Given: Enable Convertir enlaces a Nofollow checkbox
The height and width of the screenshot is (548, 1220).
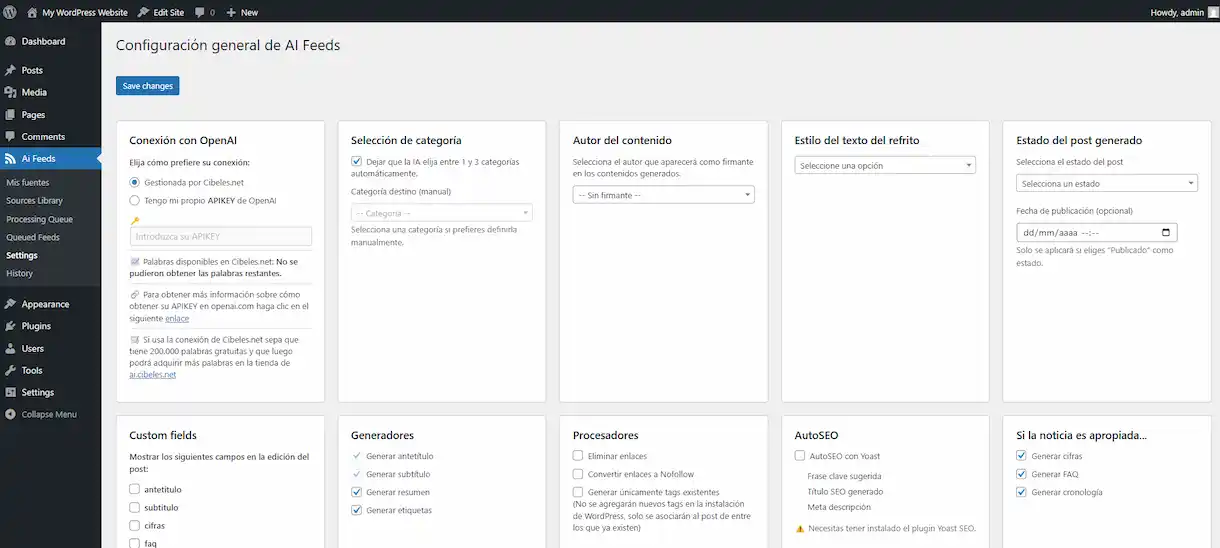Looking at the screenshot, I should pos(578,474).
